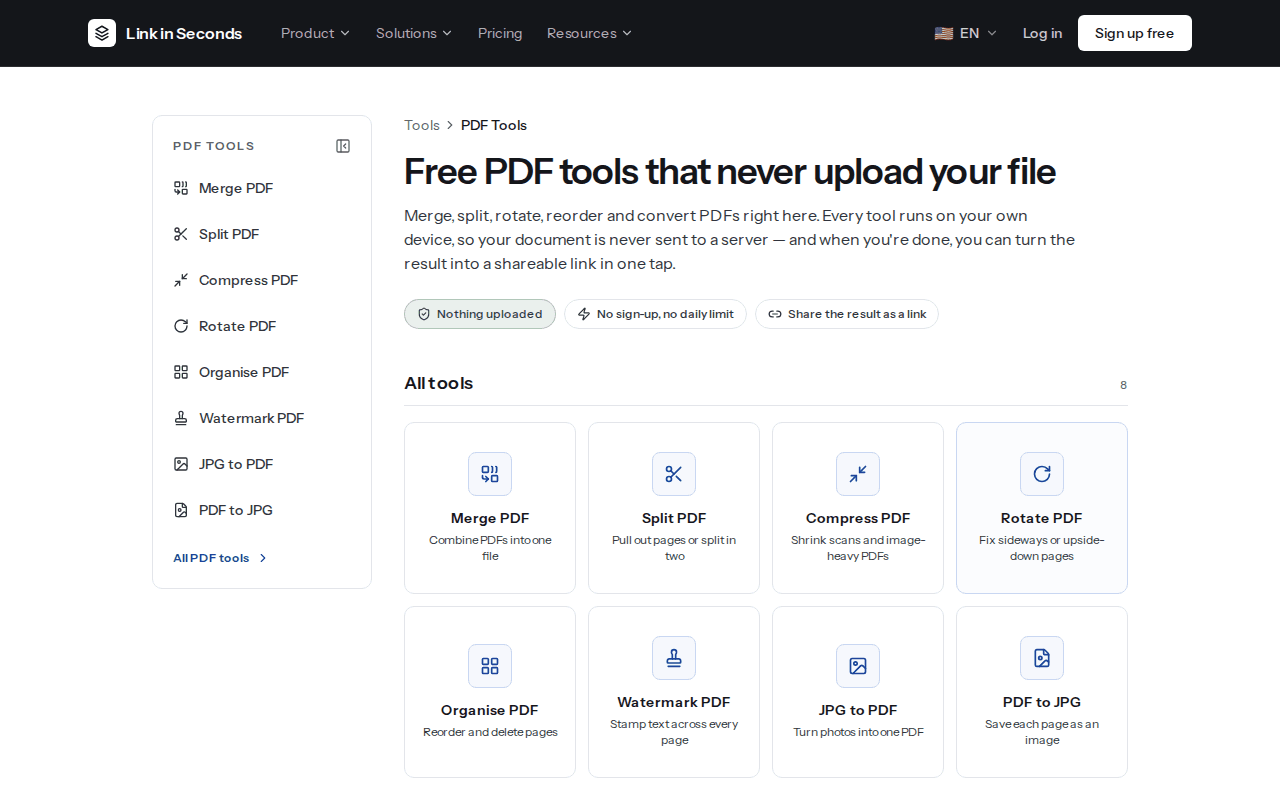This screenshot has width=1280, height=800.
Task: Open Organise PDF from the sidebar
Action: click(262, 372)
